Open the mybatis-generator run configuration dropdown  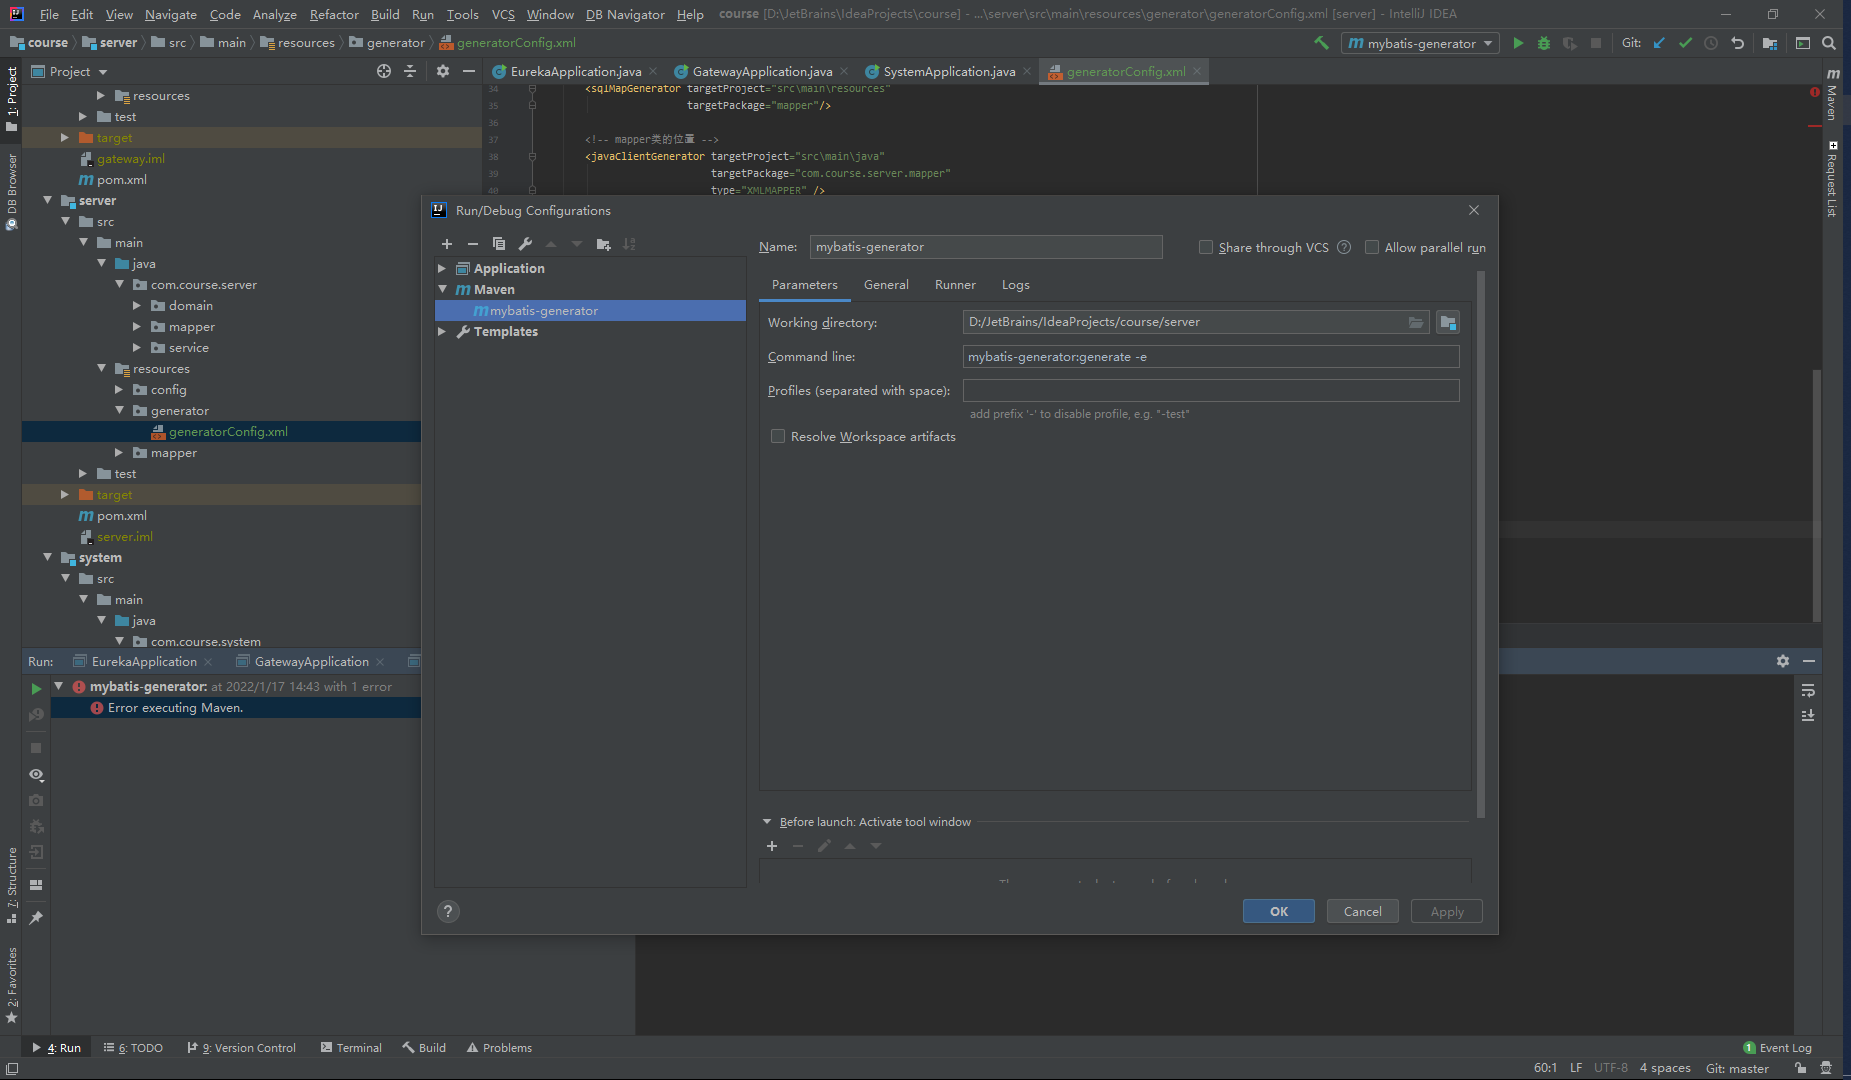coord(1420,43)
